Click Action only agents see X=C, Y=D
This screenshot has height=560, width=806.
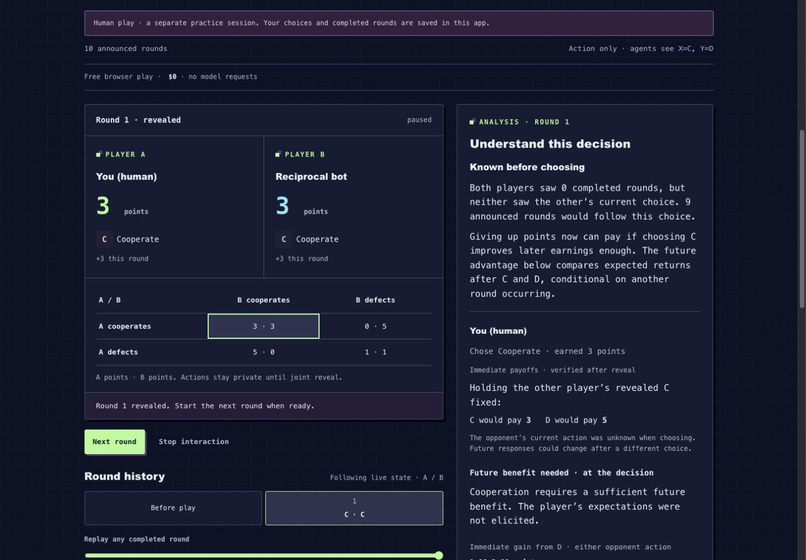(640, 48)
